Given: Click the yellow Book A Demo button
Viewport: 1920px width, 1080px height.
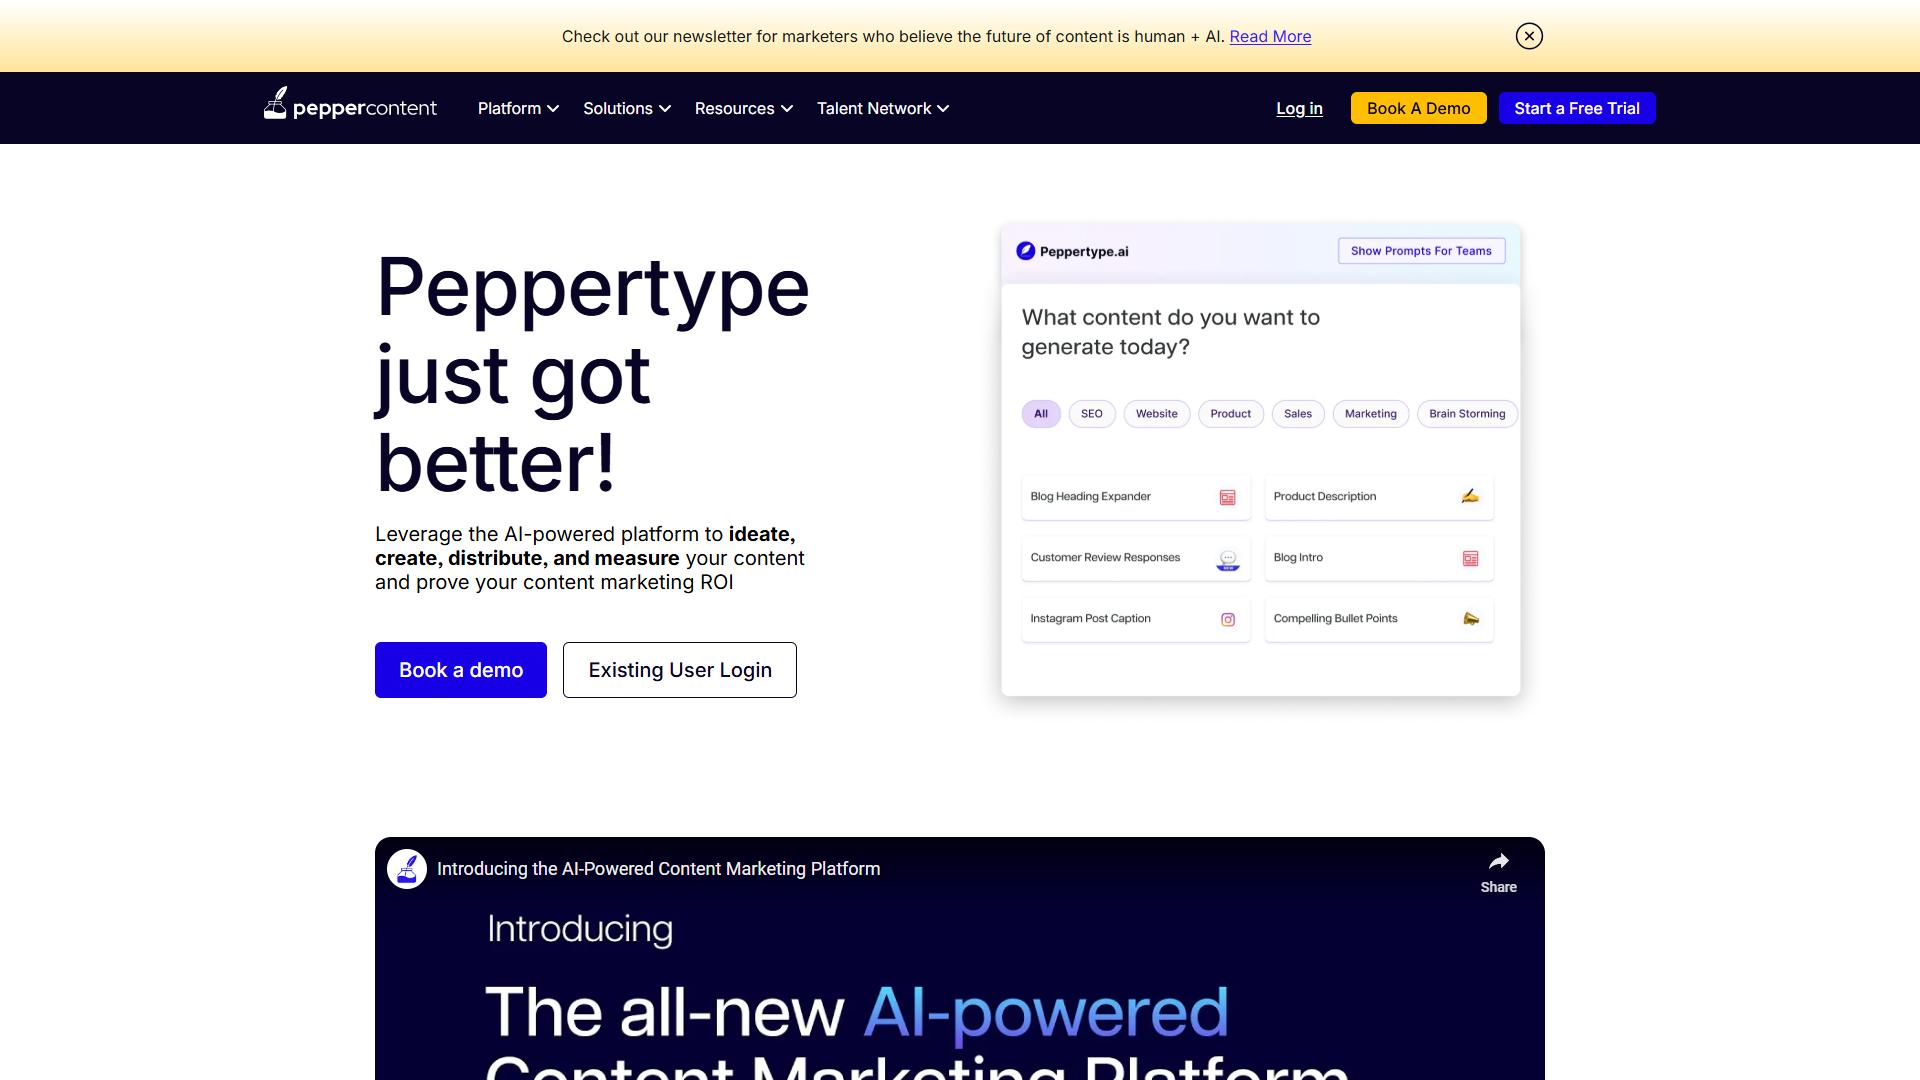Looking at the screenshot, I should pos(1418,108).
